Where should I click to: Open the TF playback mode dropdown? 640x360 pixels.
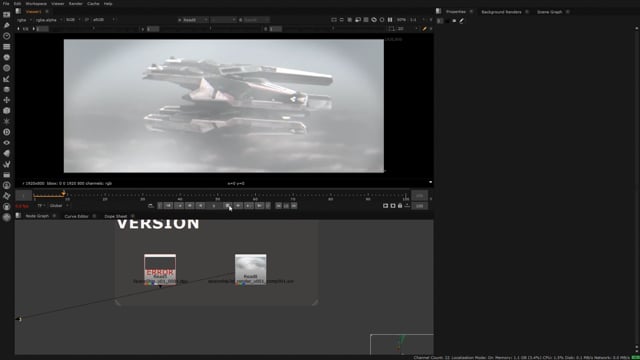(40, 206)
